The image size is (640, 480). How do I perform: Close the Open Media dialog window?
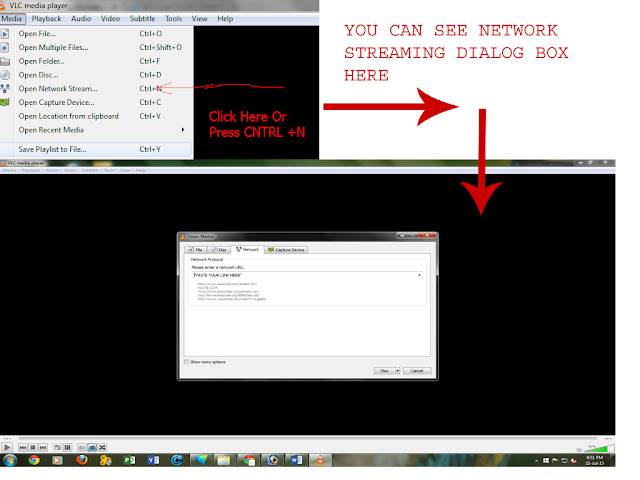tap(427, 236)
